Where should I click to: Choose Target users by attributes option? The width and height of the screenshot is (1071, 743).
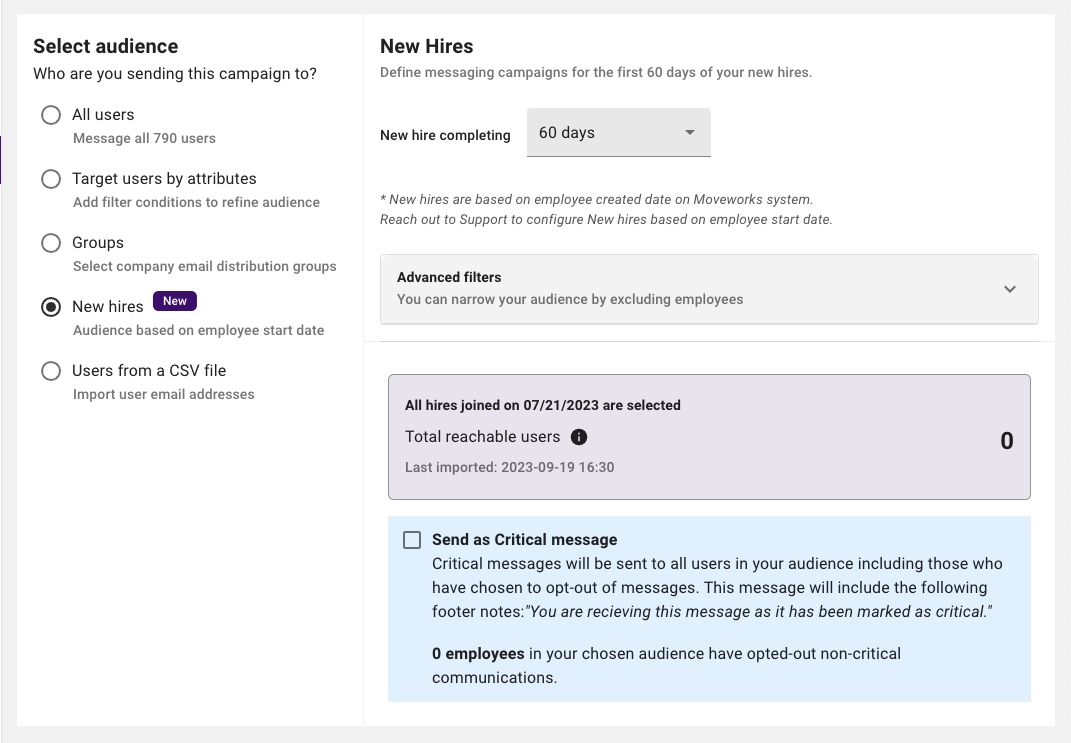[x=51, y=179]
